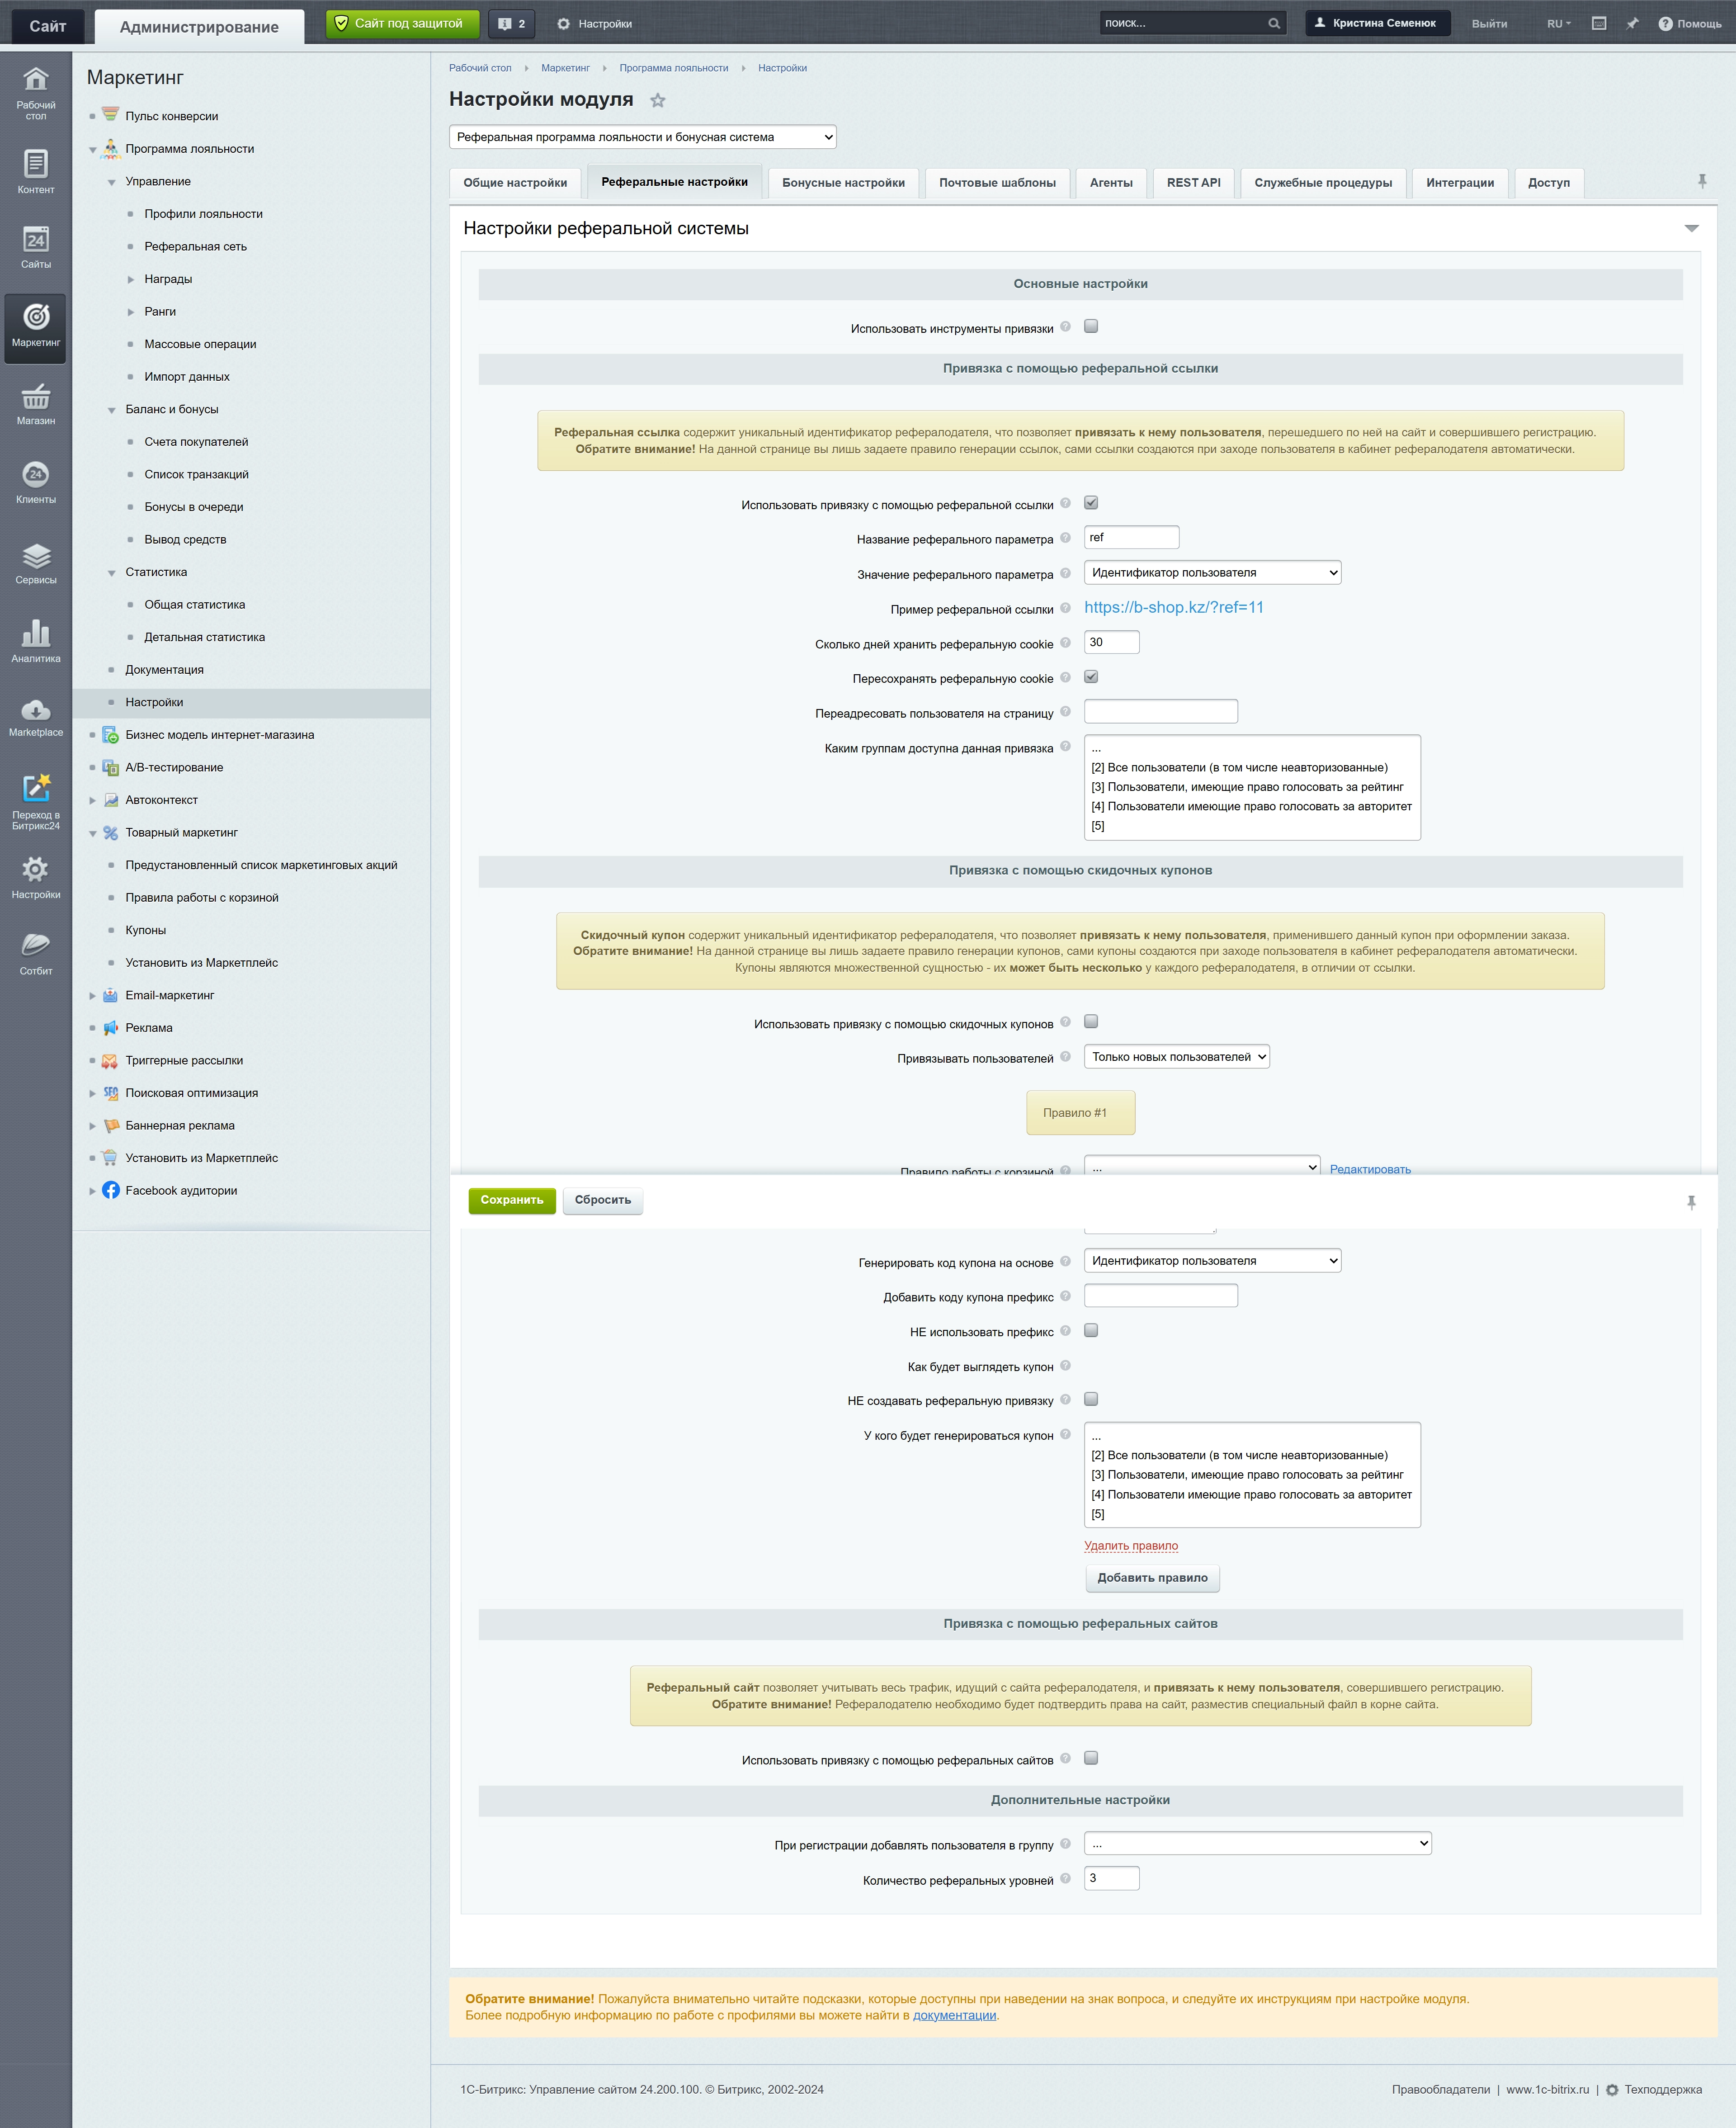This screenshot has height=2128, width=1736.
Task: Check НЕ использовать префикс
Action: point(1091,1330)
